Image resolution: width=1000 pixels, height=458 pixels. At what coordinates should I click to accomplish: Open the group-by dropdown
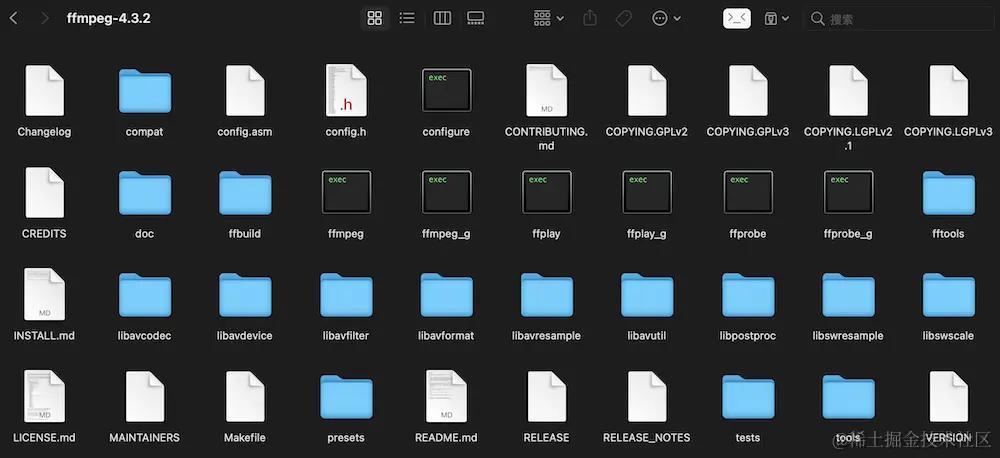(x=548, y=18)
